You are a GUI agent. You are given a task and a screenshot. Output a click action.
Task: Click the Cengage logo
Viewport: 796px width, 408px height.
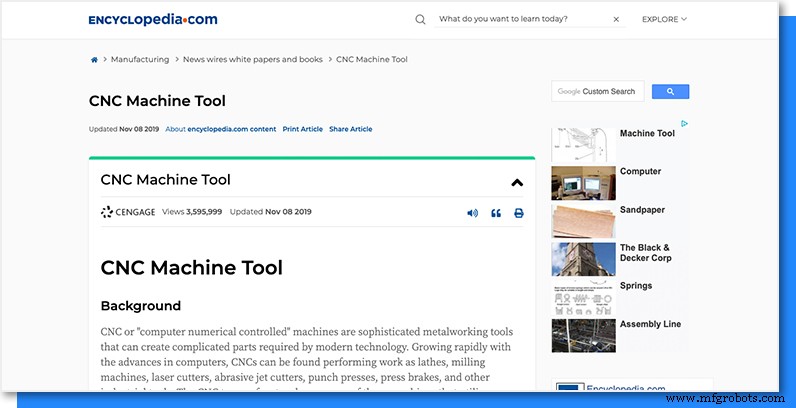(x=128, y=212)
